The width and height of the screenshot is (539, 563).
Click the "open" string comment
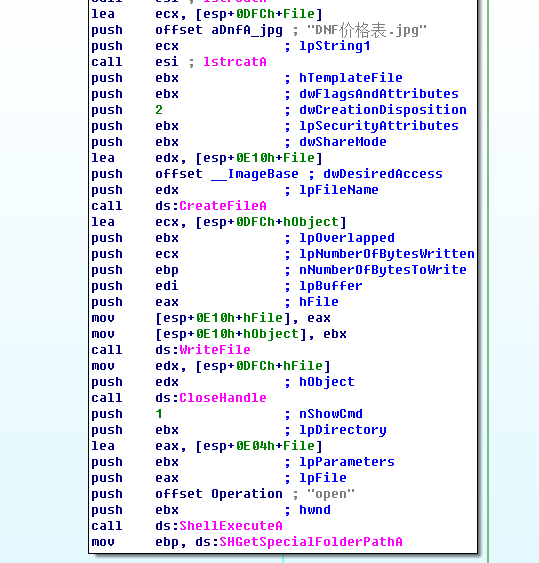(331, 494)
